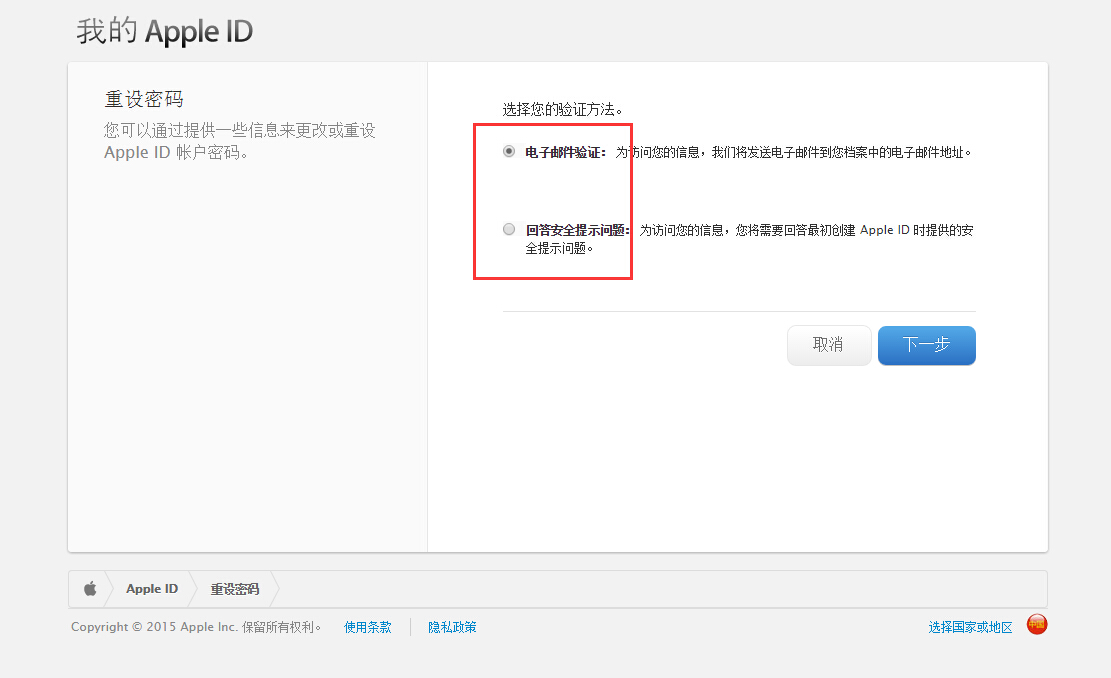Open the 隐私政策 link
Viewport: 1111px width, 678px height.
[452, 627]
